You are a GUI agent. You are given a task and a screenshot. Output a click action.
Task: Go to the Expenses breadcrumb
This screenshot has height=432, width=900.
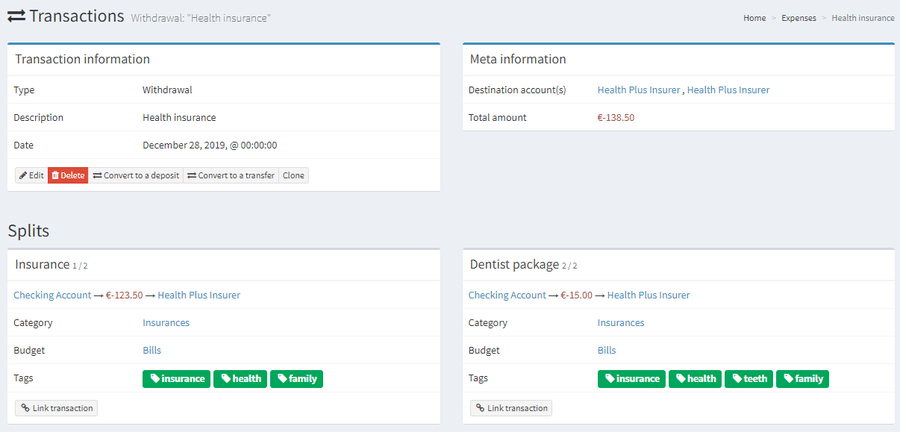coord(798,18)
